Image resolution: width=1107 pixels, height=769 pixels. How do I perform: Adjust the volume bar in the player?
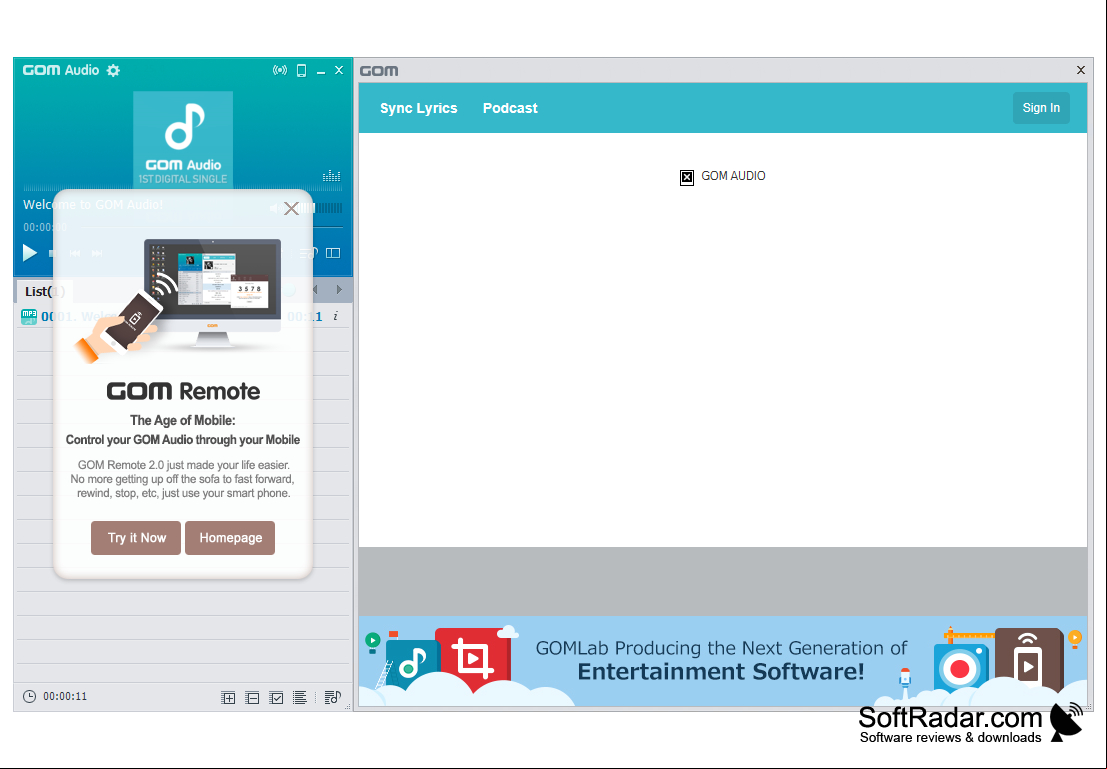tap(323, 208)
